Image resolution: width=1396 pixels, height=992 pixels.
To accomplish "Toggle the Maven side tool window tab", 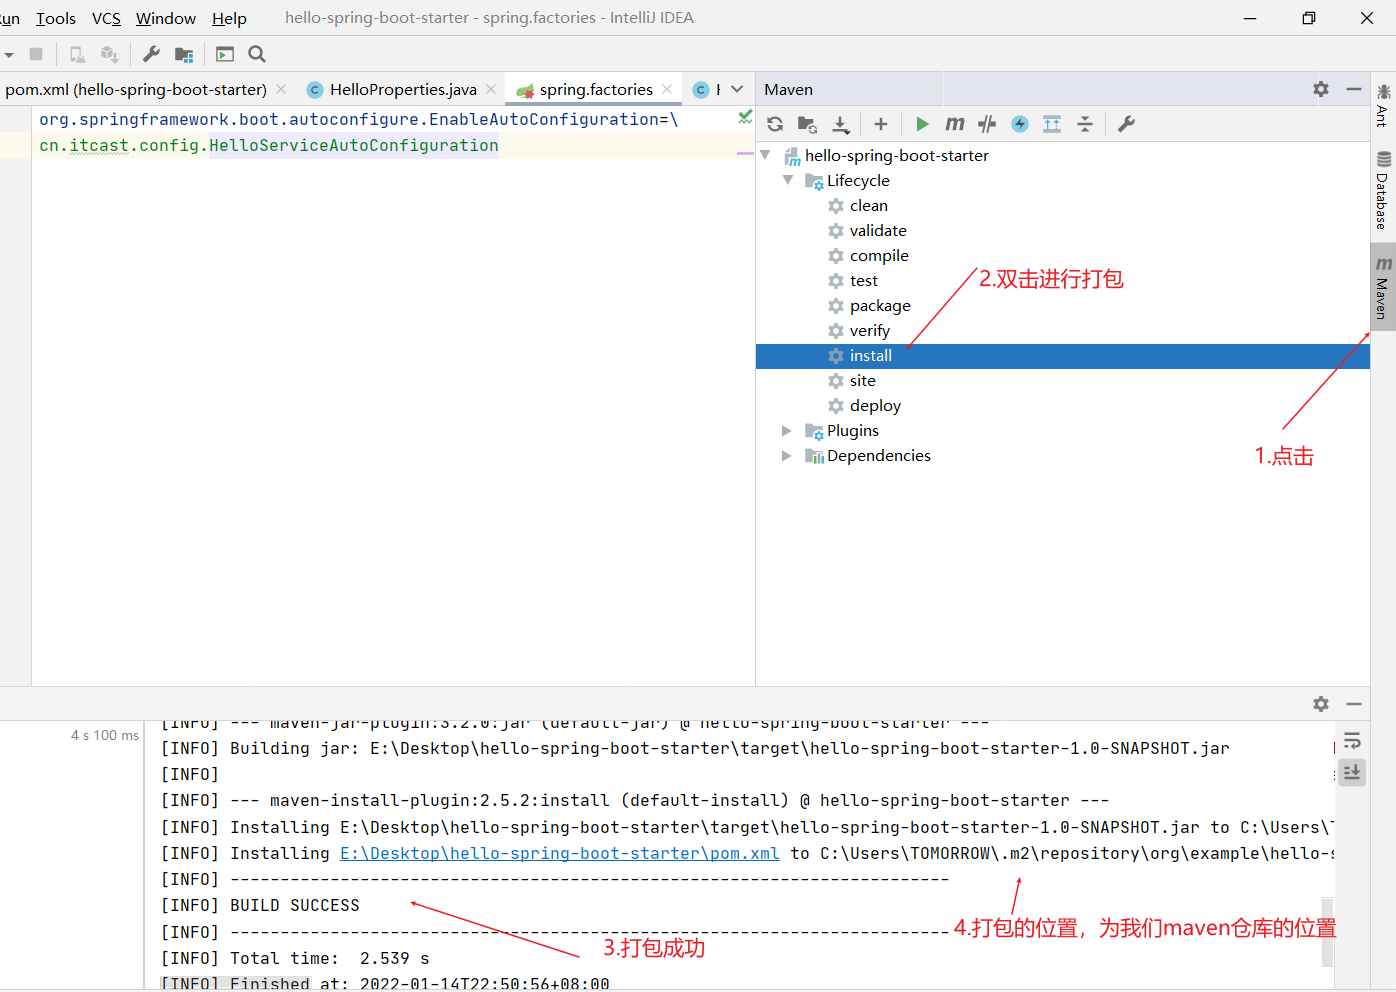I will tap(1383, 287).
